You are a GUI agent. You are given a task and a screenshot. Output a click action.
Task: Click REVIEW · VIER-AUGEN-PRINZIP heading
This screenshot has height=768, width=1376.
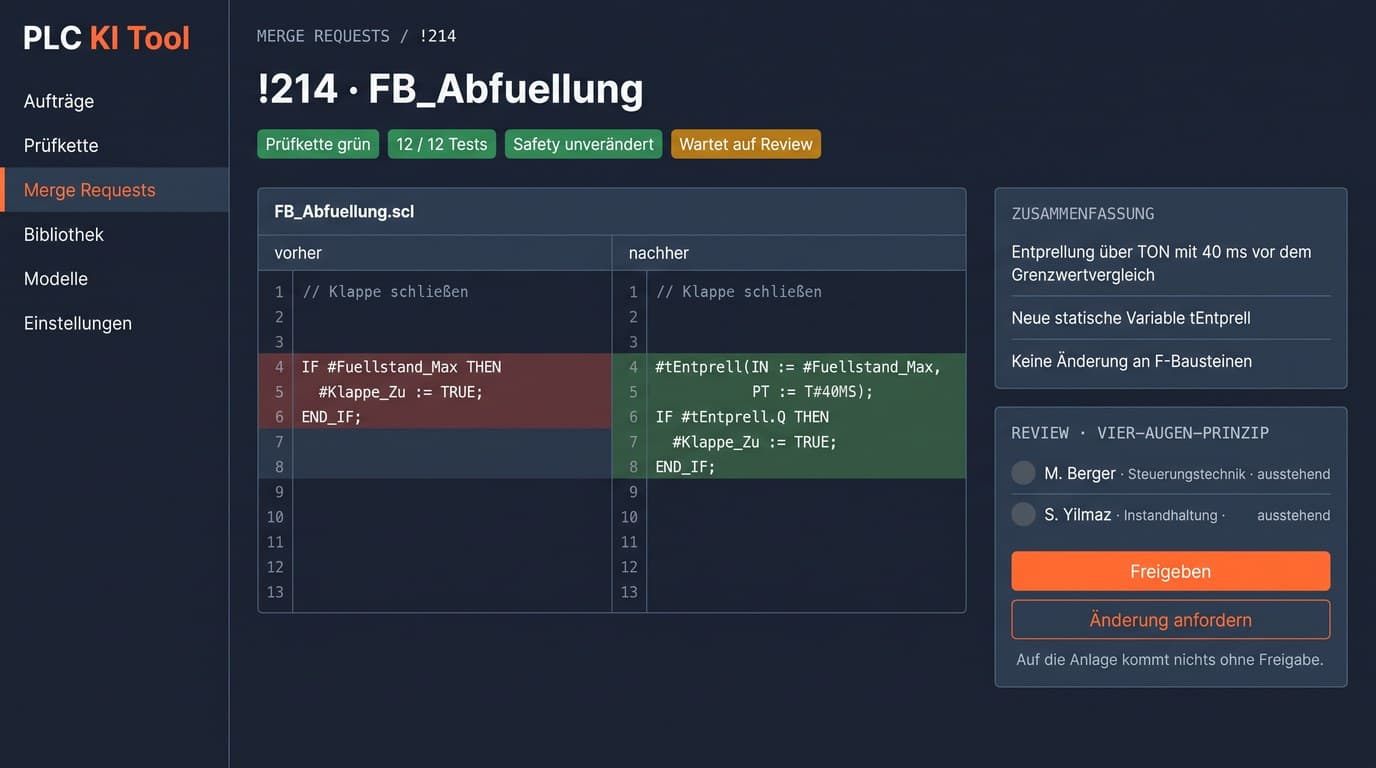[x=1140, y=433]
